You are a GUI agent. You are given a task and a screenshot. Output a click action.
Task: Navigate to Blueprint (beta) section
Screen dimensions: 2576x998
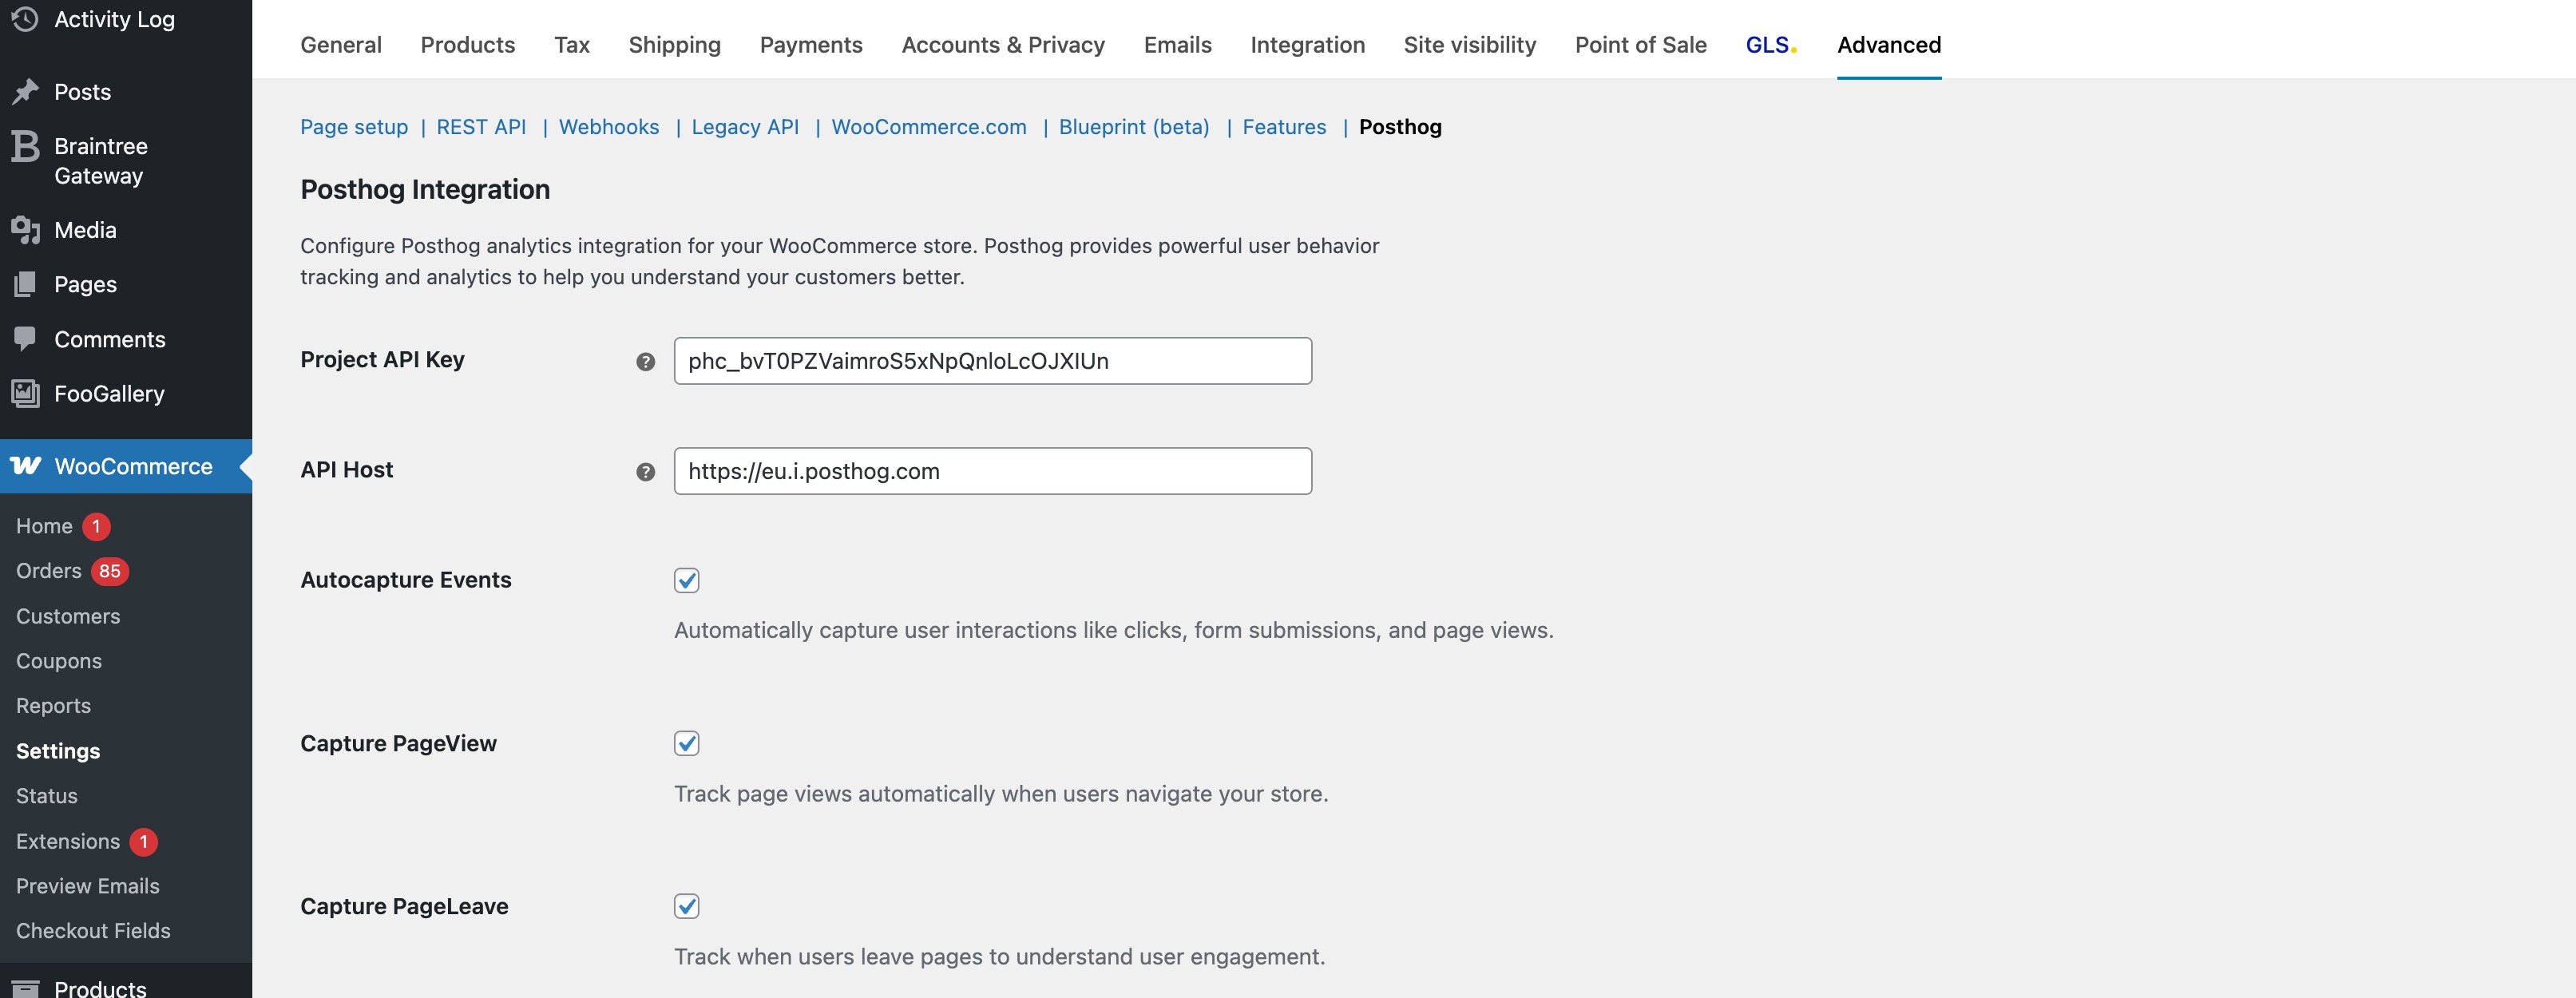coord(1134,127)
